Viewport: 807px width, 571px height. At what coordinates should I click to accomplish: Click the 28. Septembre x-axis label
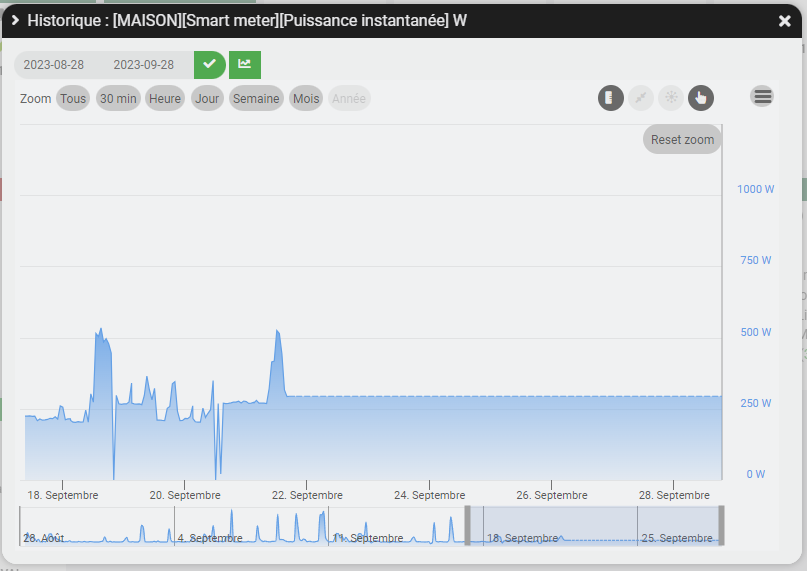[x=674, y=495]
